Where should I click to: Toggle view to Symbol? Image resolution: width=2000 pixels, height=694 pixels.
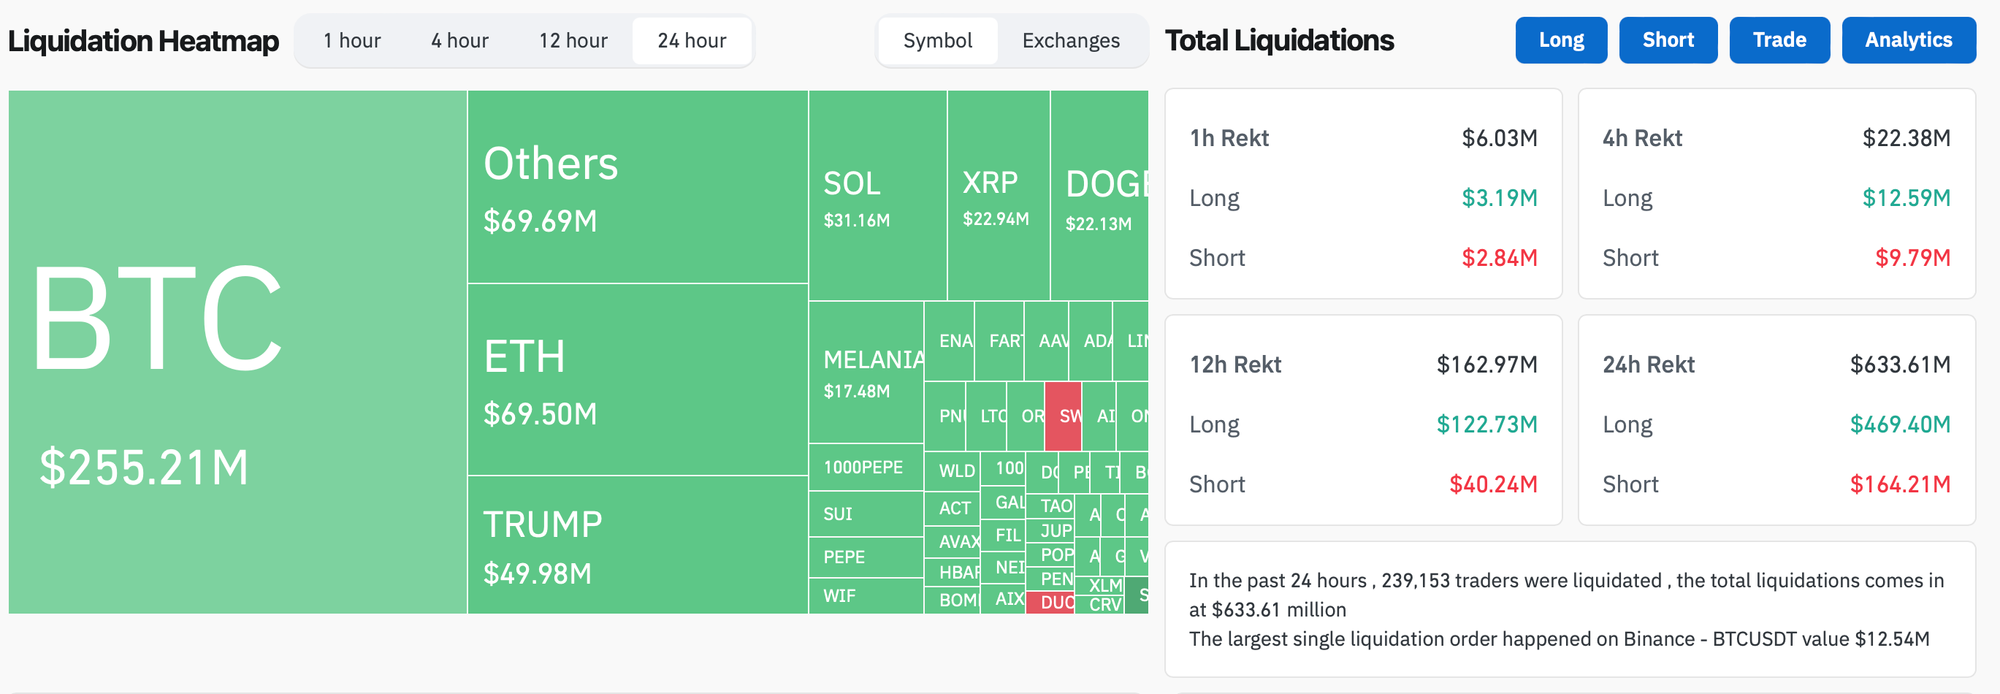point(938,41)
